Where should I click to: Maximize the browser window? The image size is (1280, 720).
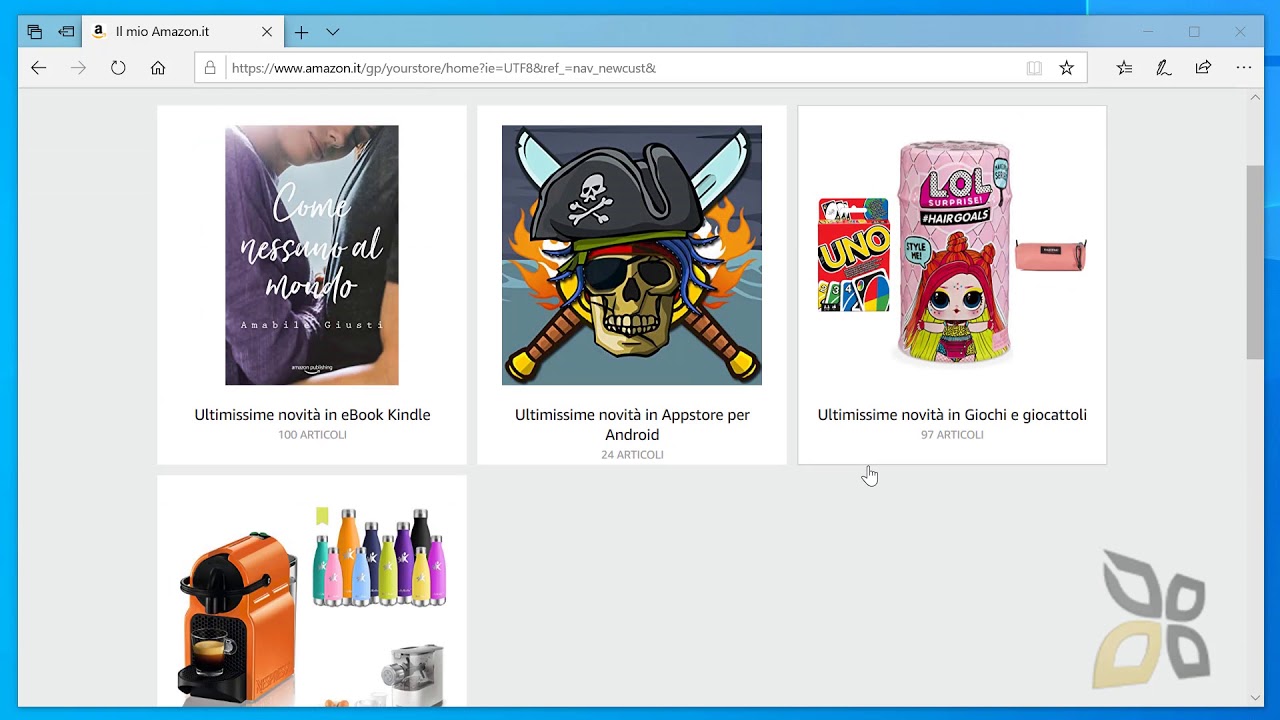[1194, 32]
